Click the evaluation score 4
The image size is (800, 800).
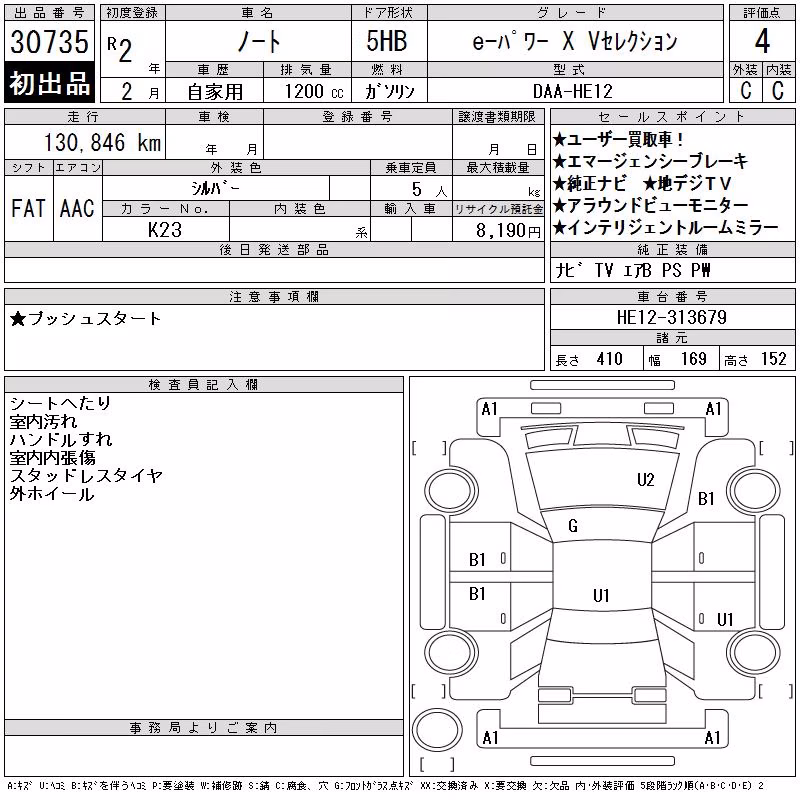pos(762,41)
